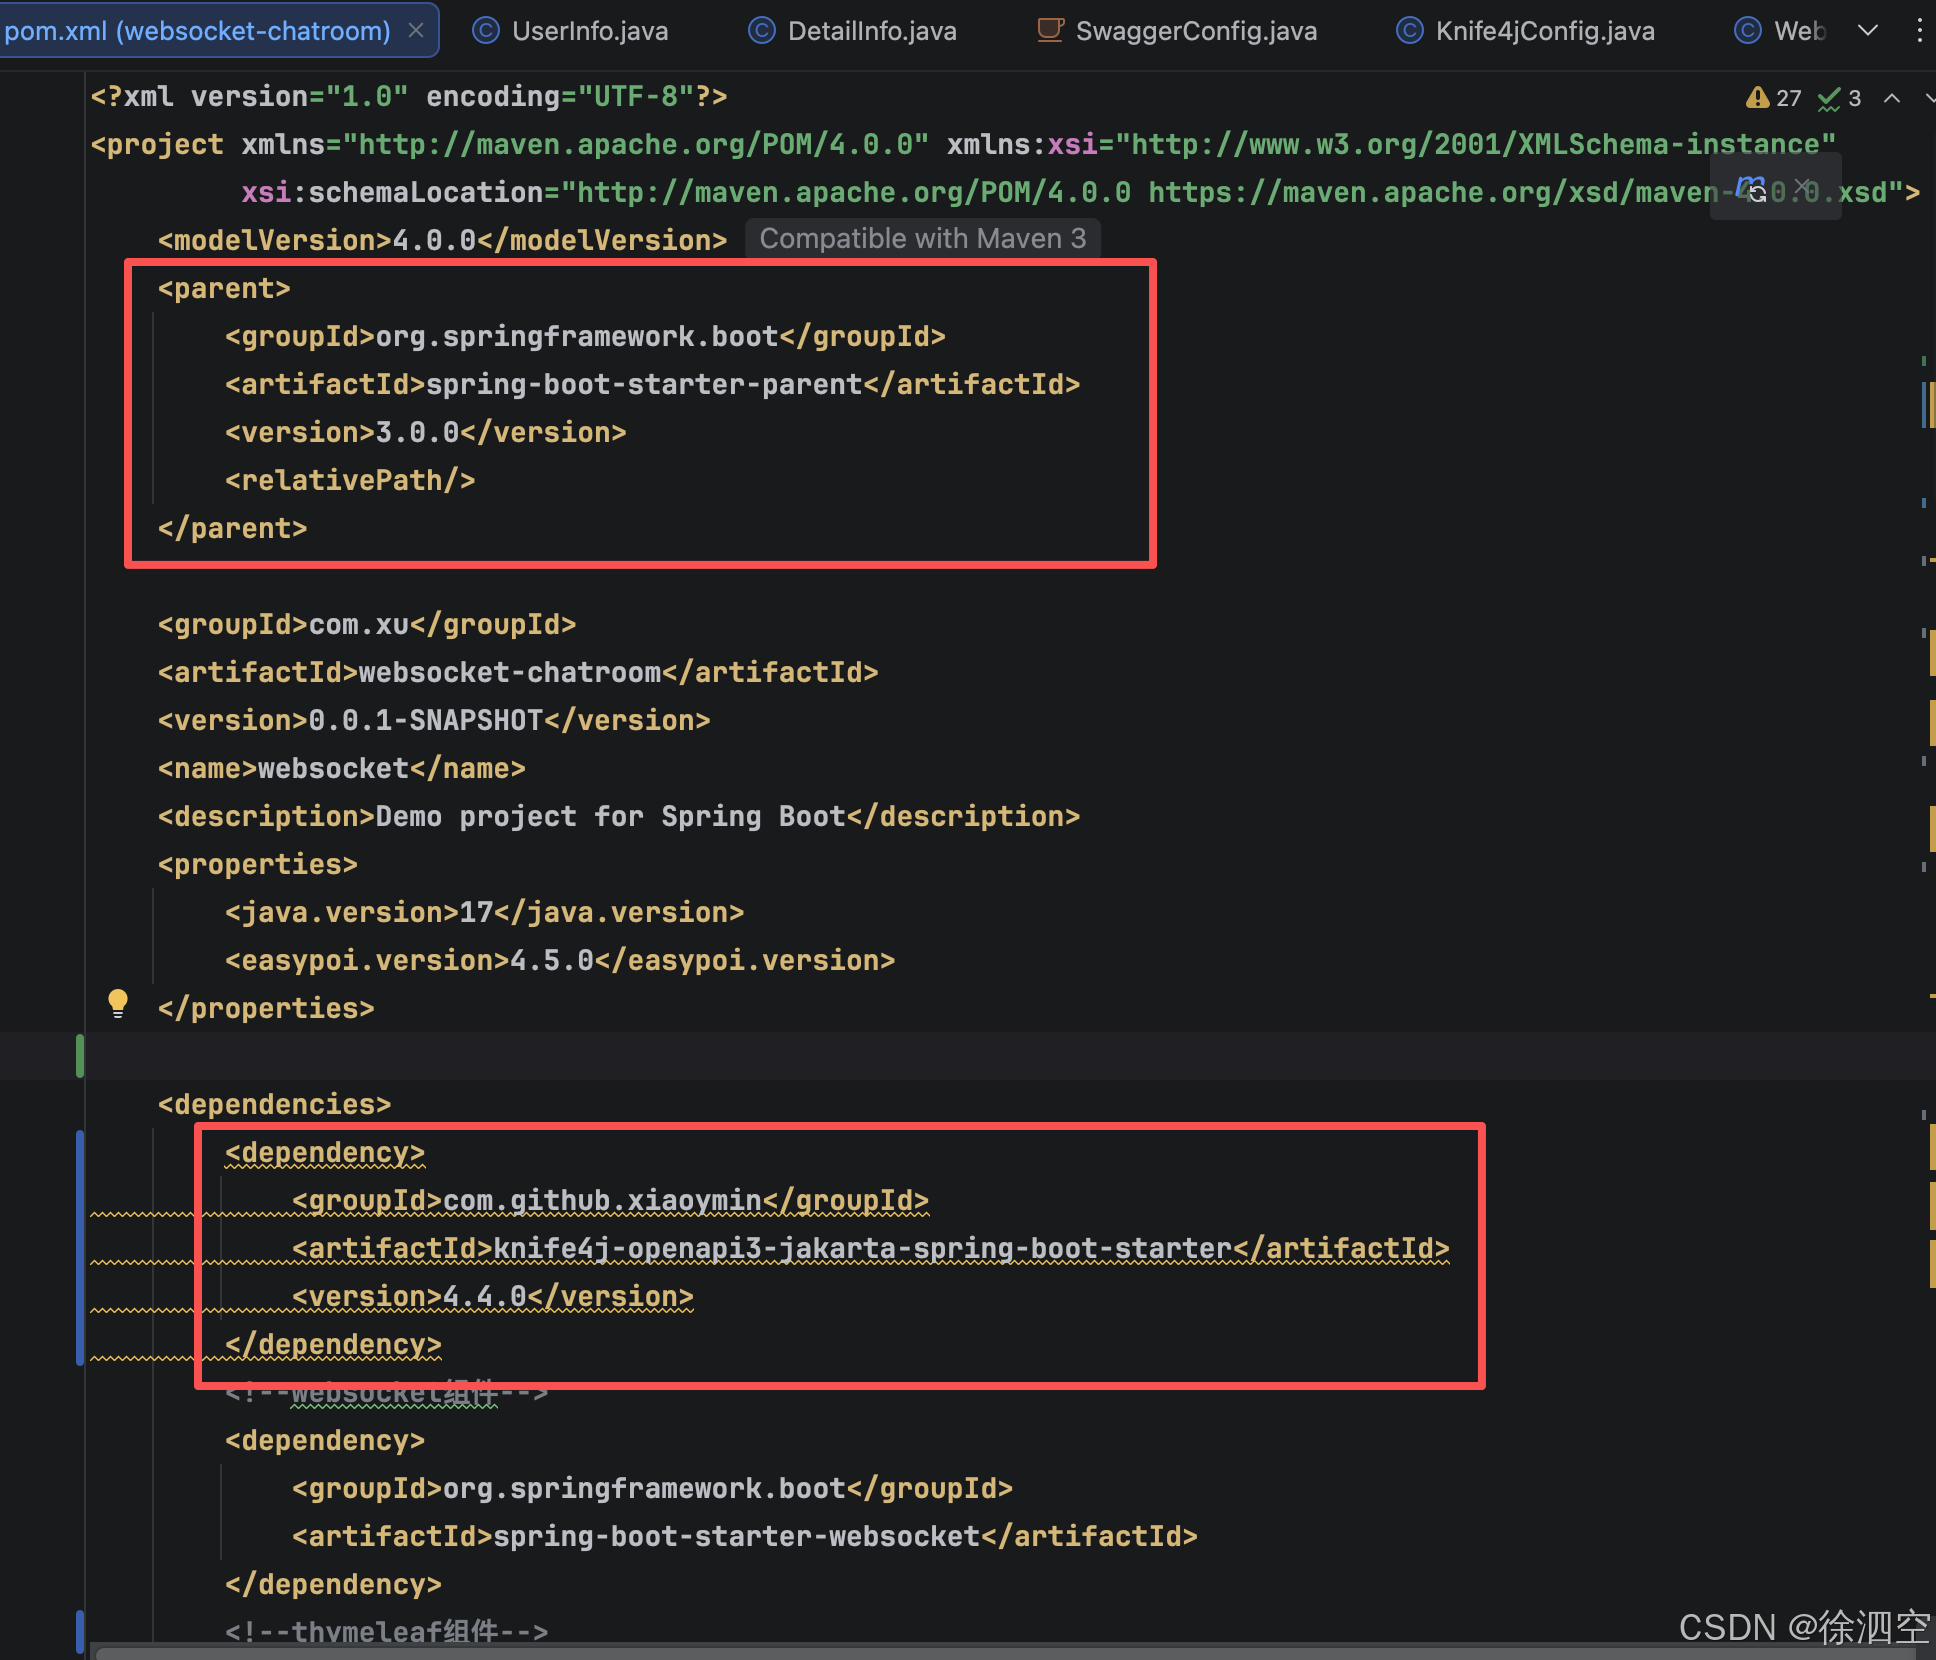Switch to the Knife4jConfig.java tab
Screen dimensions: 1936x1660
coord(1543,31)
